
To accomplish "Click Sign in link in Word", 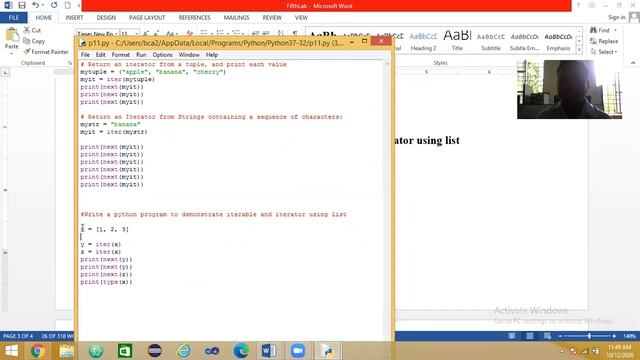I will tap(616, 17).
